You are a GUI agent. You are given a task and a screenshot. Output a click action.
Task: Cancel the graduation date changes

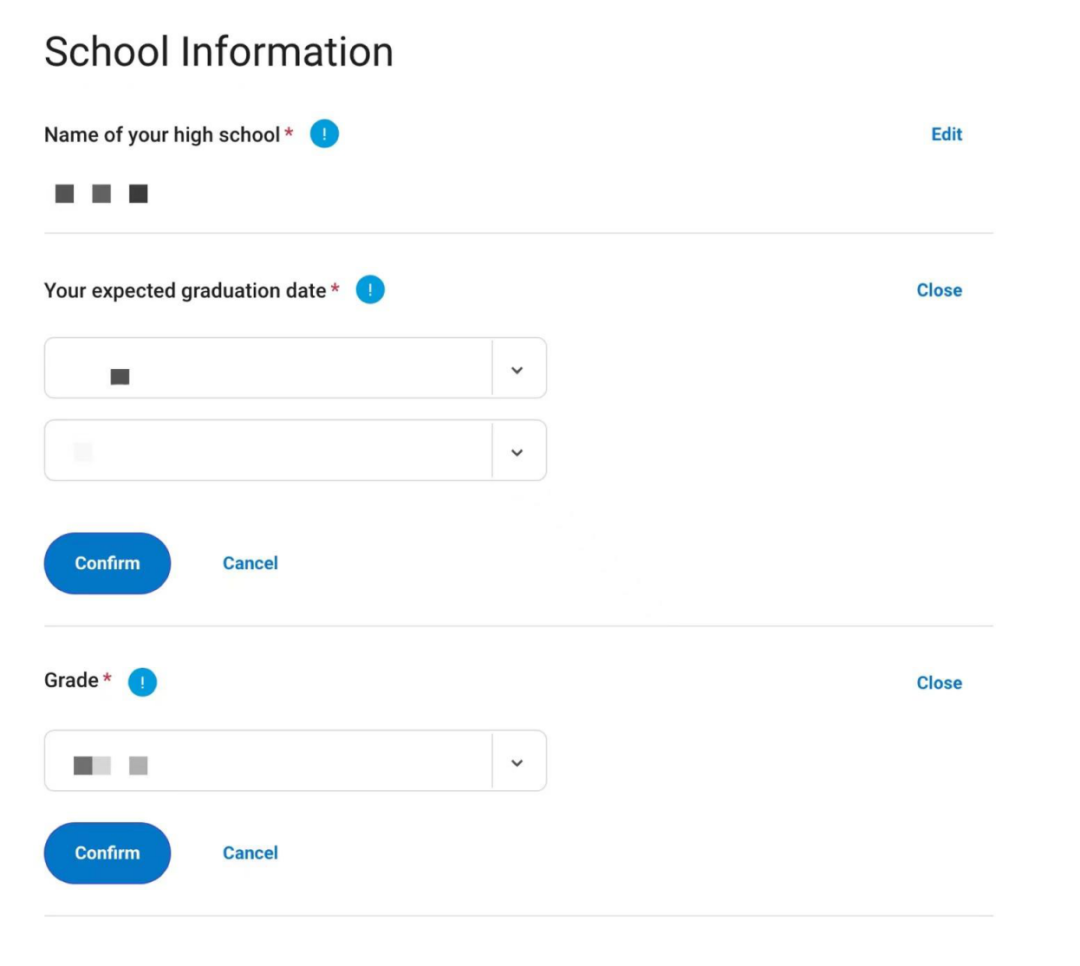click(250, 563)
